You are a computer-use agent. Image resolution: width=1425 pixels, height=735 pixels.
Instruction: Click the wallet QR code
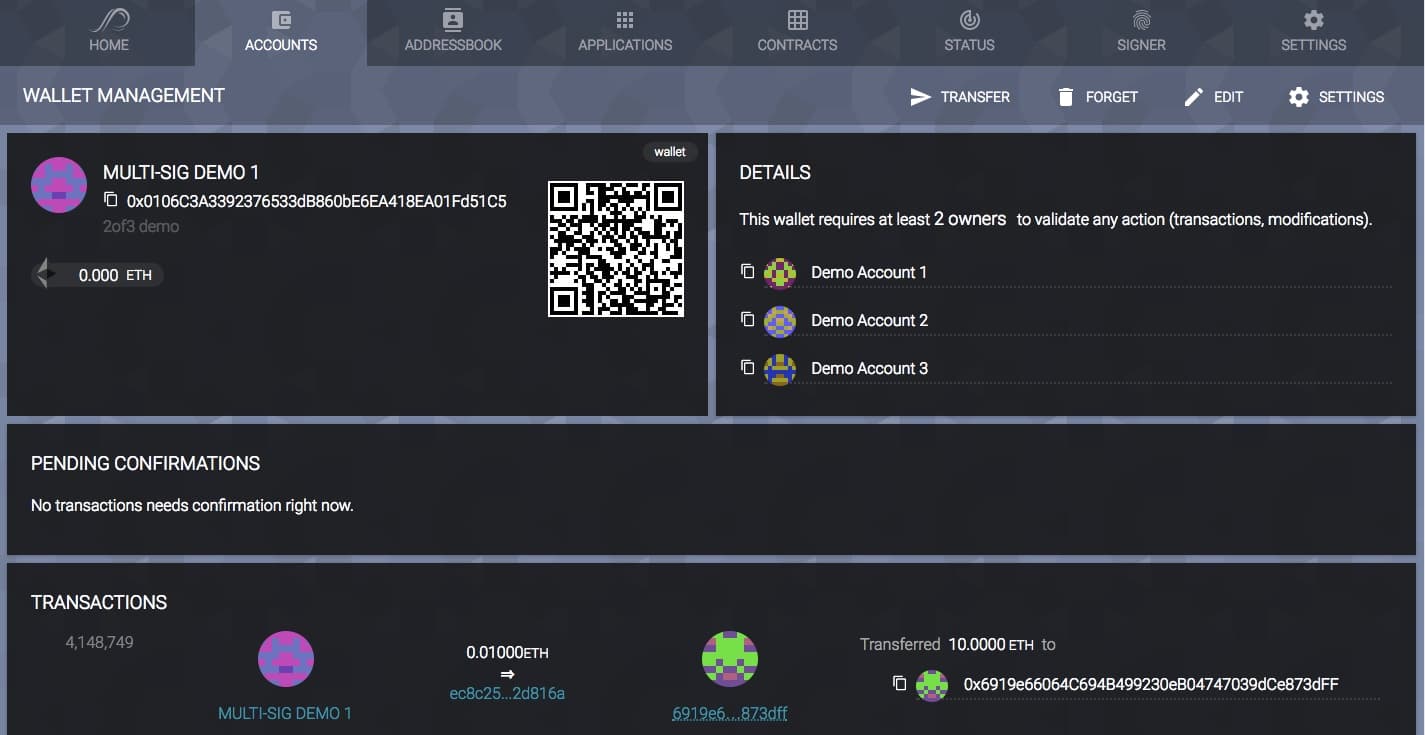(x=617, y=249)
